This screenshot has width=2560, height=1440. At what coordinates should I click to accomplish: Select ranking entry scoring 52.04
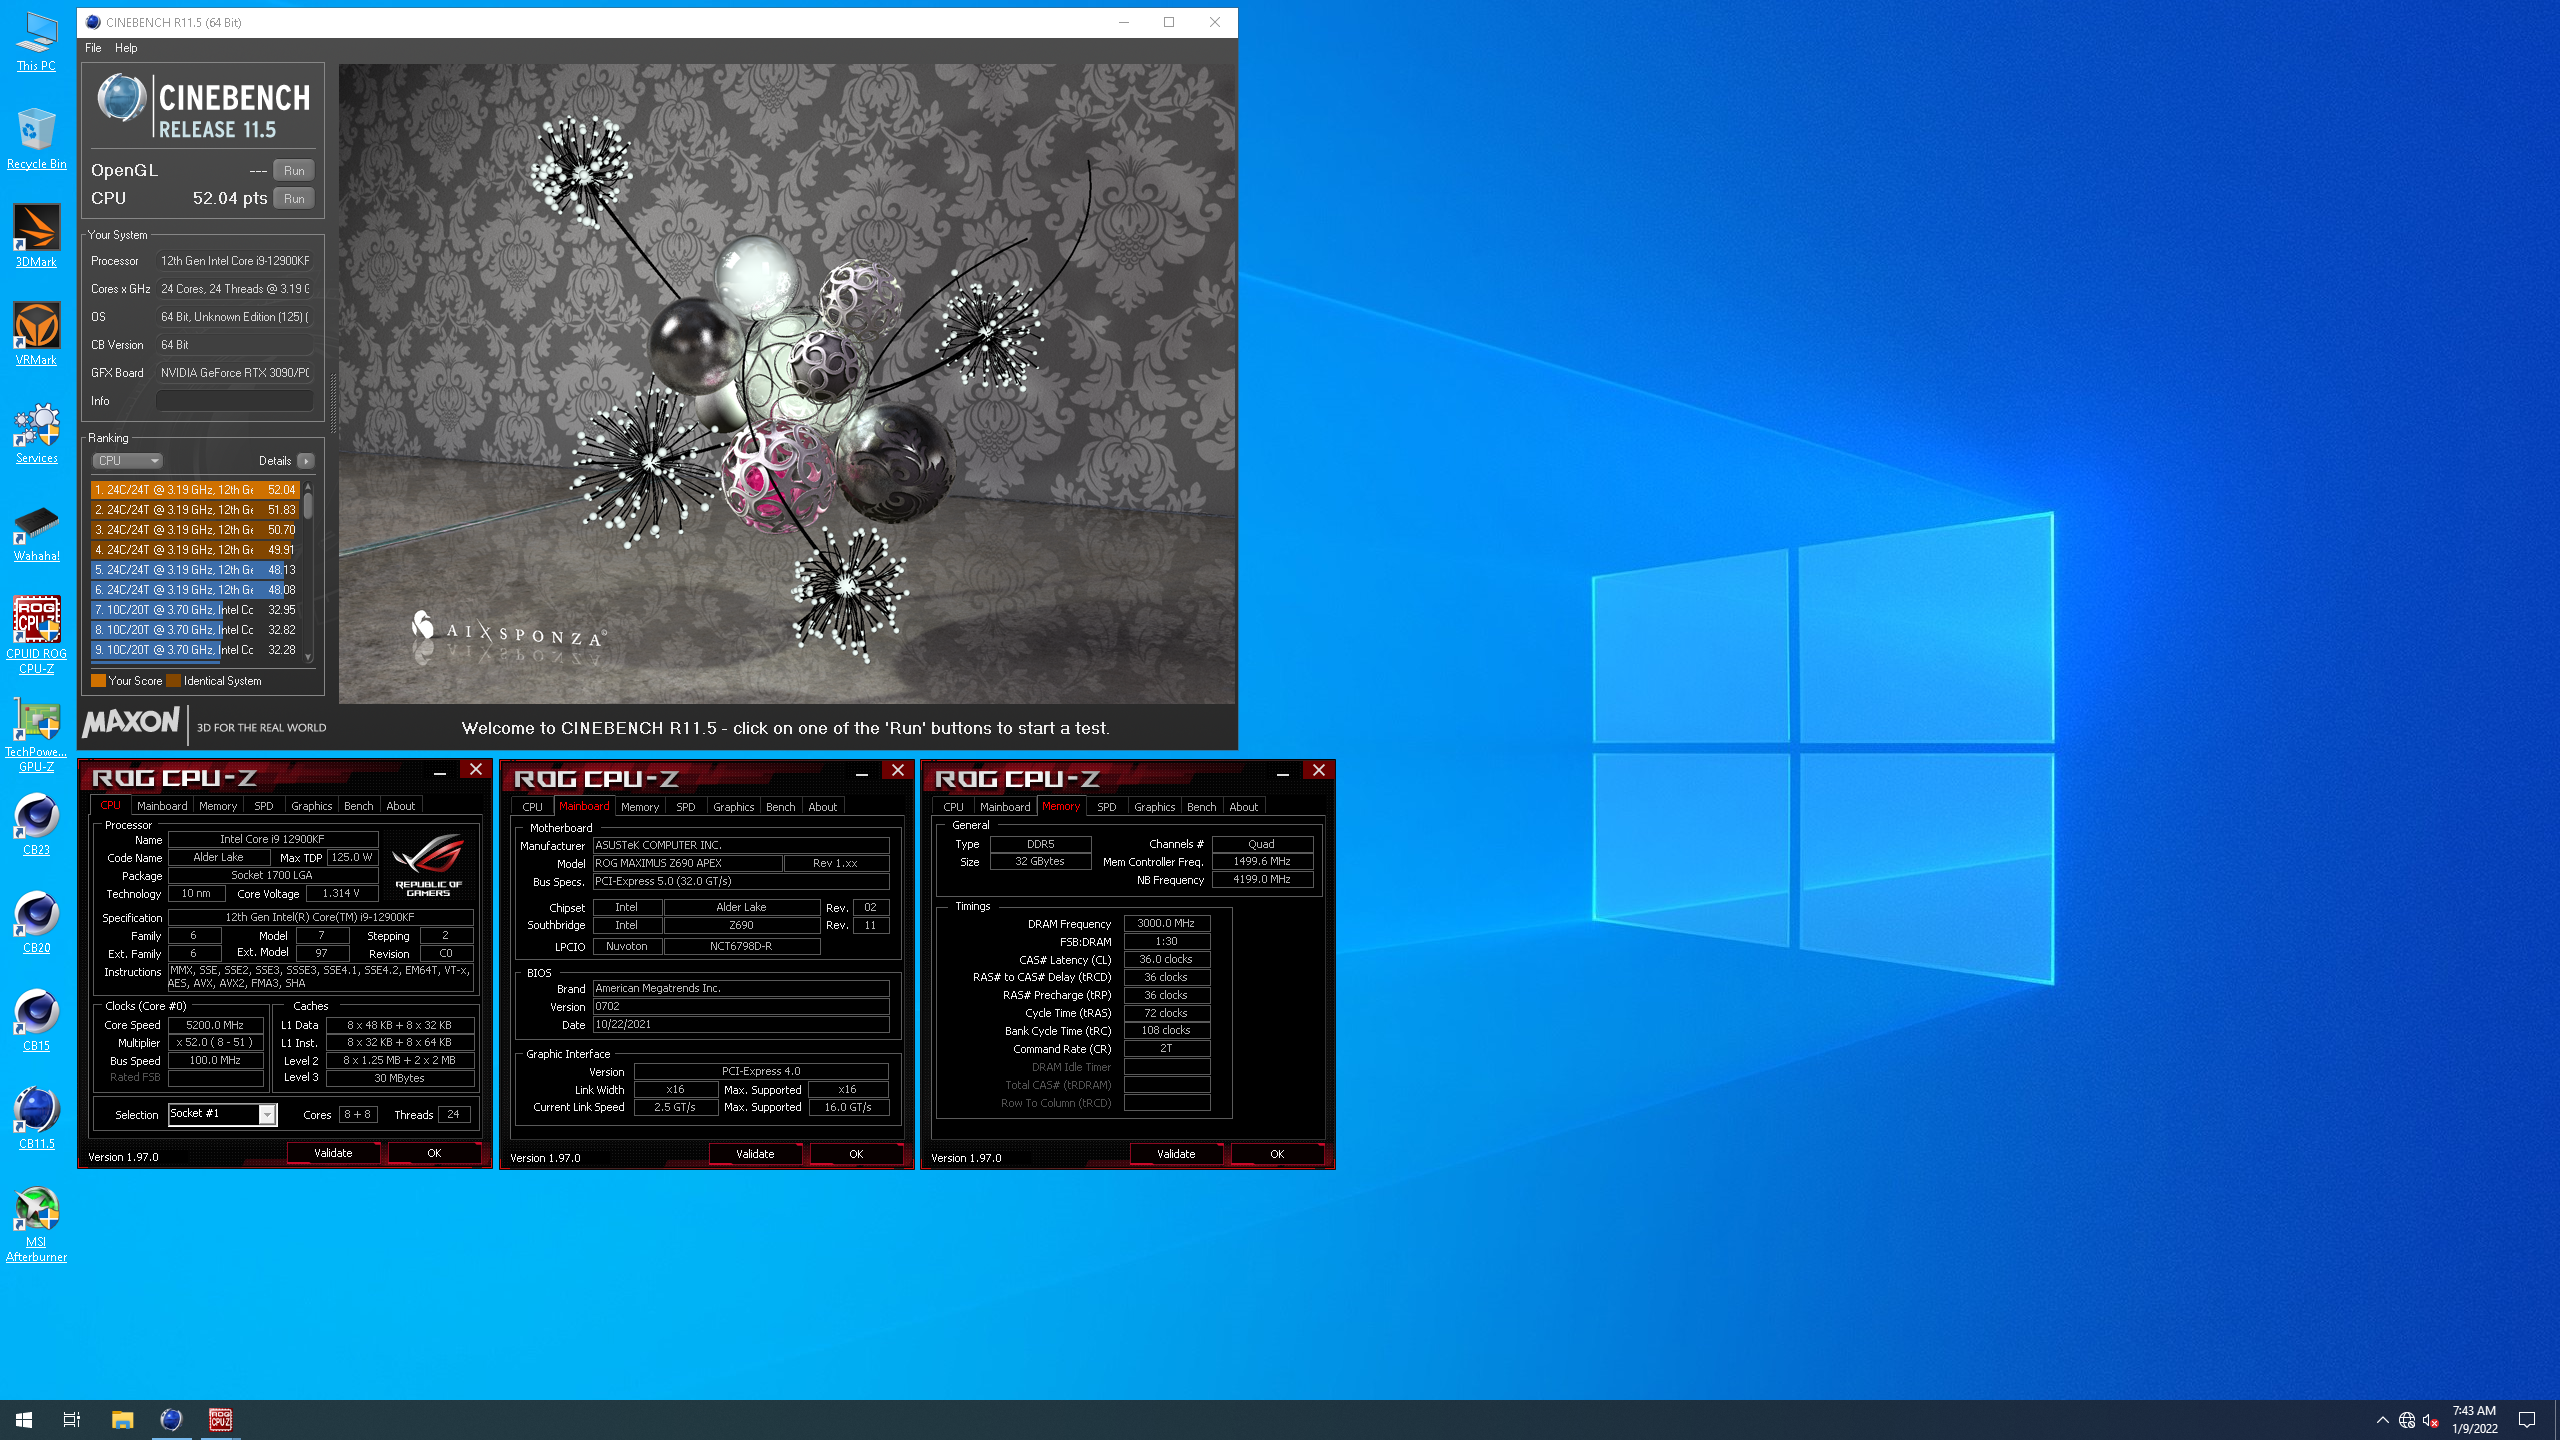coord(195,490)
